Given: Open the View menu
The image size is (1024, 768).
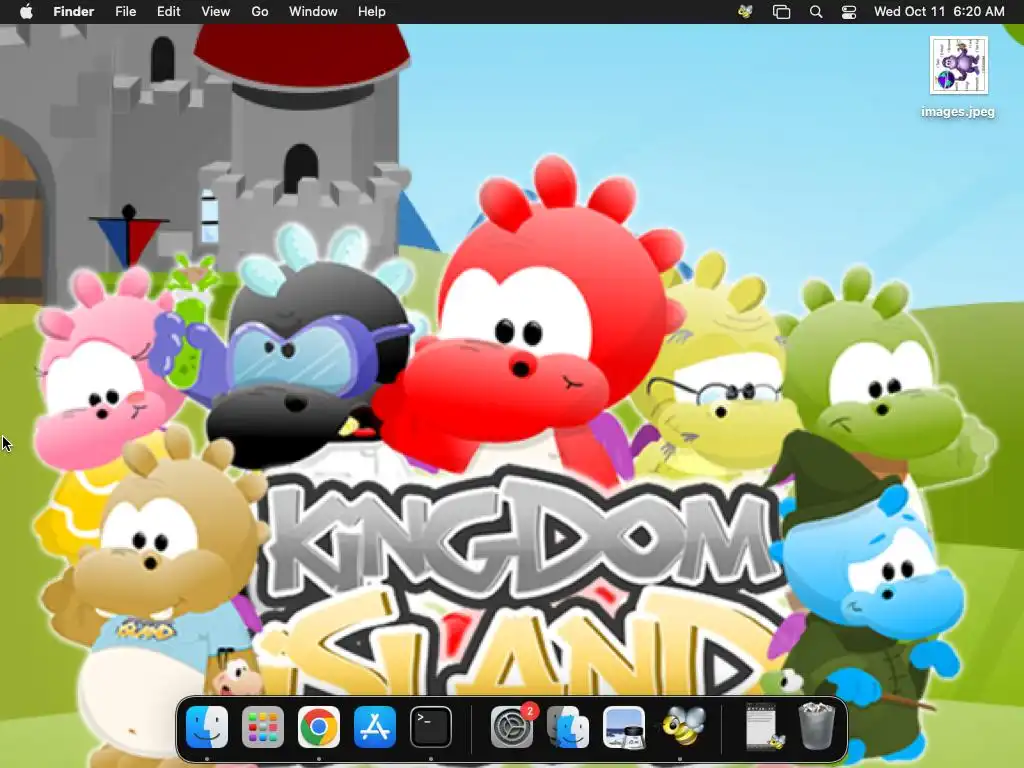Looking at the screenshot, I should pos(216,12).
